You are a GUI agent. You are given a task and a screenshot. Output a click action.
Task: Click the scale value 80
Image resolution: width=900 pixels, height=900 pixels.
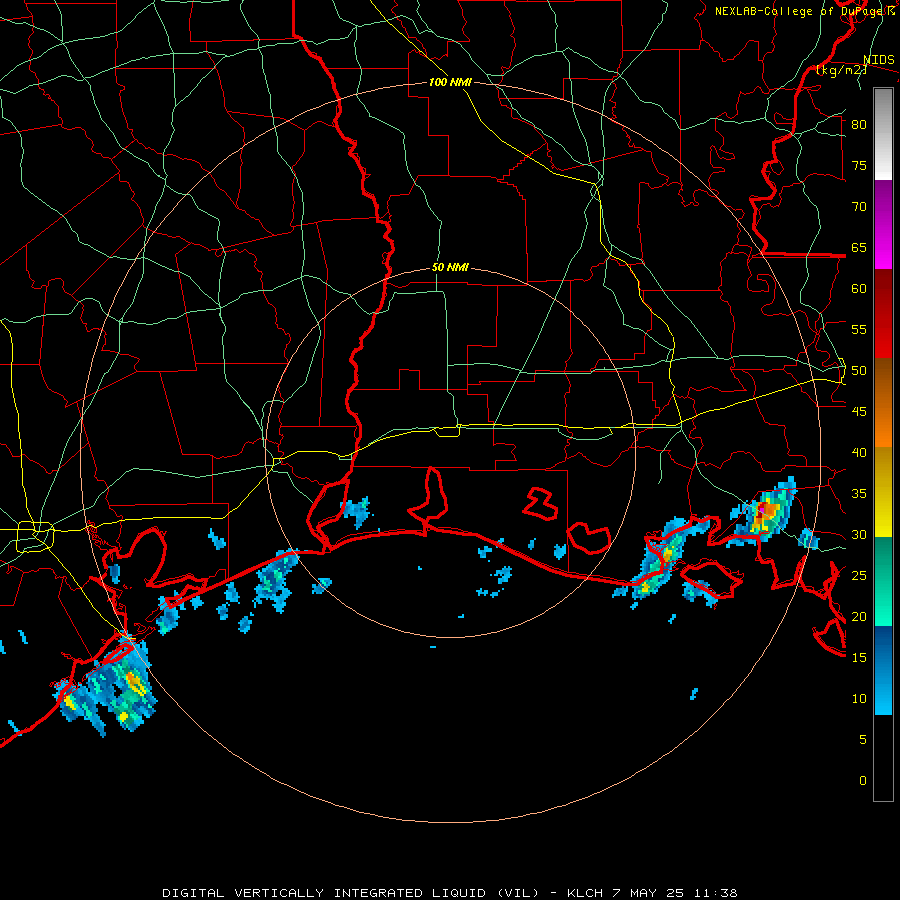click(859, 125)
